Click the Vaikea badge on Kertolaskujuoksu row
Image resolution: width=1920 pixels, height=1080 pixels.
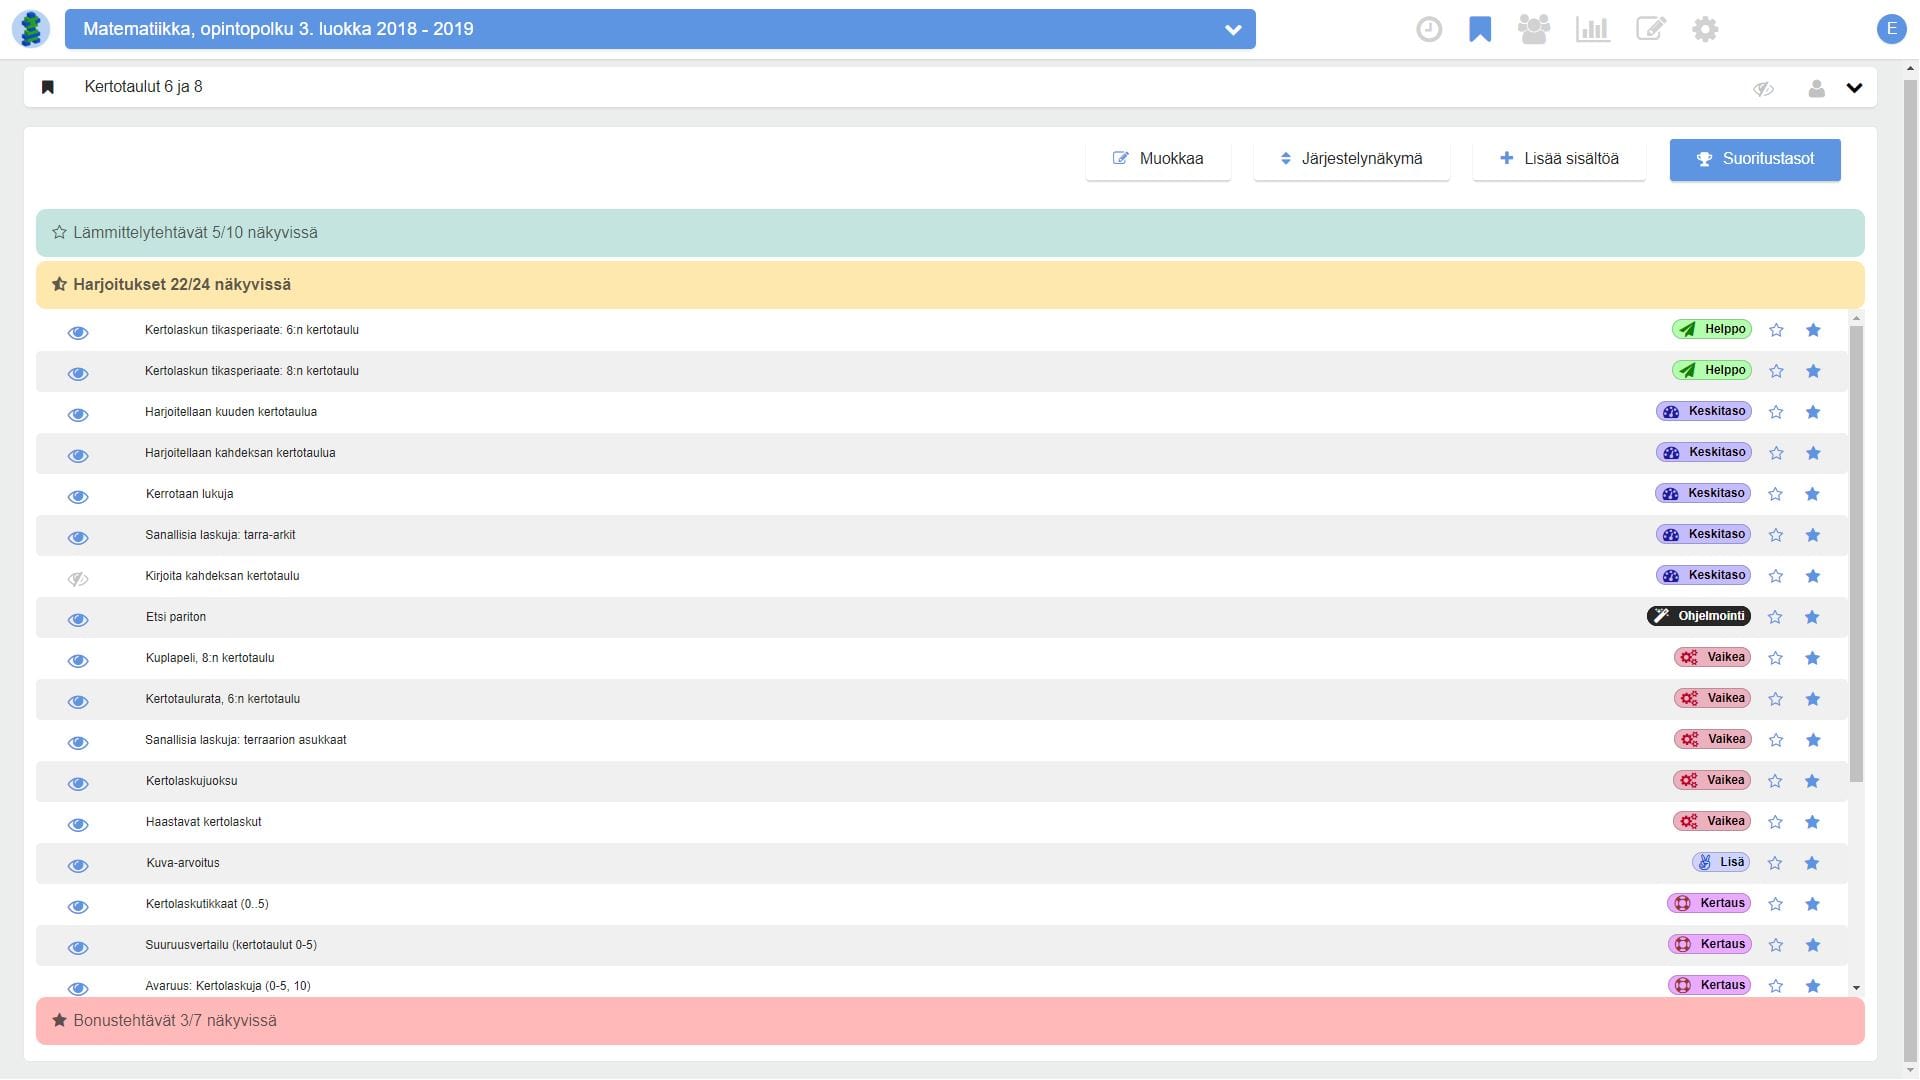[1713, 780]
